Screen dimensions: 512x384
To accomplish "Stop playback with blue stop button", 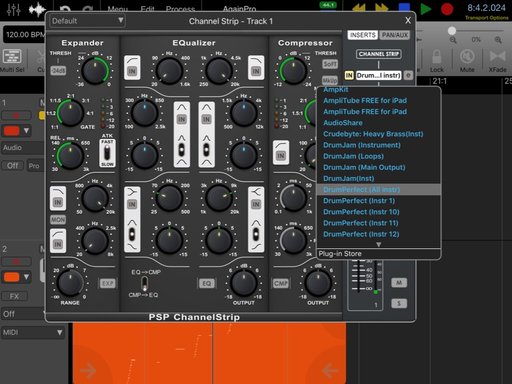I will [404, 8].
